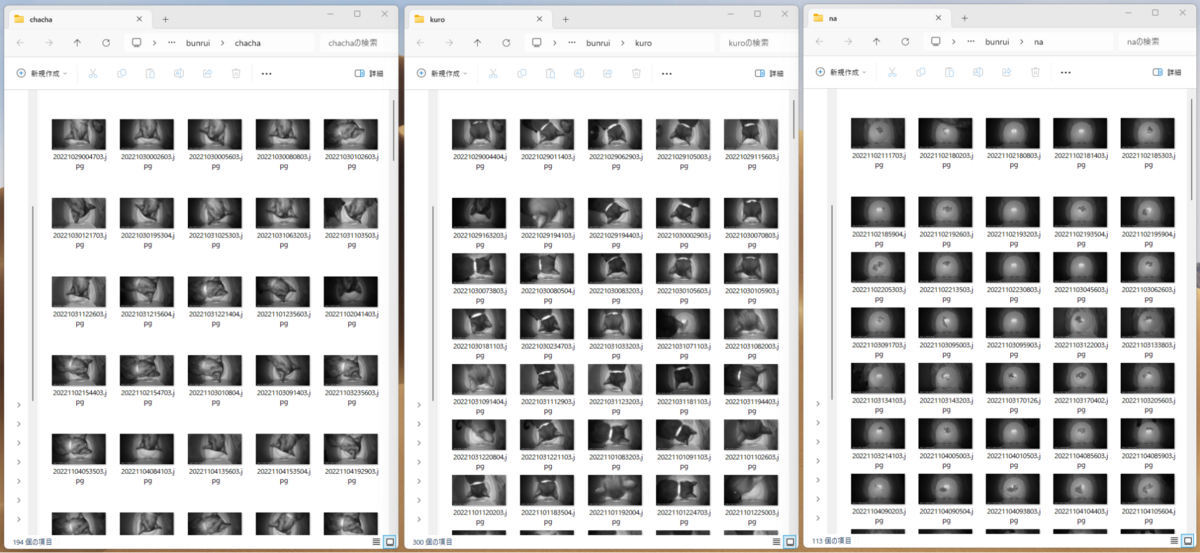Click the chachaの検索 search box
This screenshot has height=553, width=1200.
357,43
